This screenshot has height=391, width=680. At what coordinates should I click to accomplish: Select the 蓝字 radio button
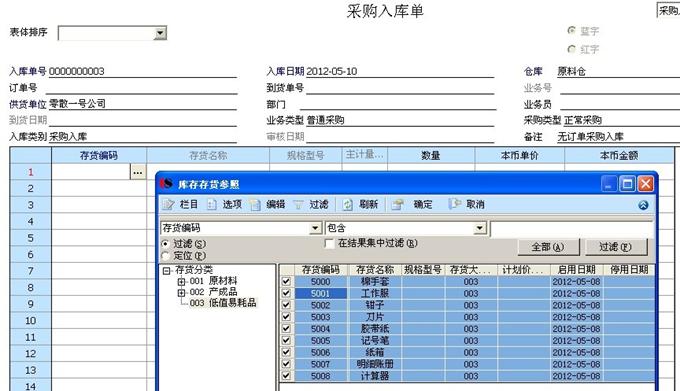point(572,30)
